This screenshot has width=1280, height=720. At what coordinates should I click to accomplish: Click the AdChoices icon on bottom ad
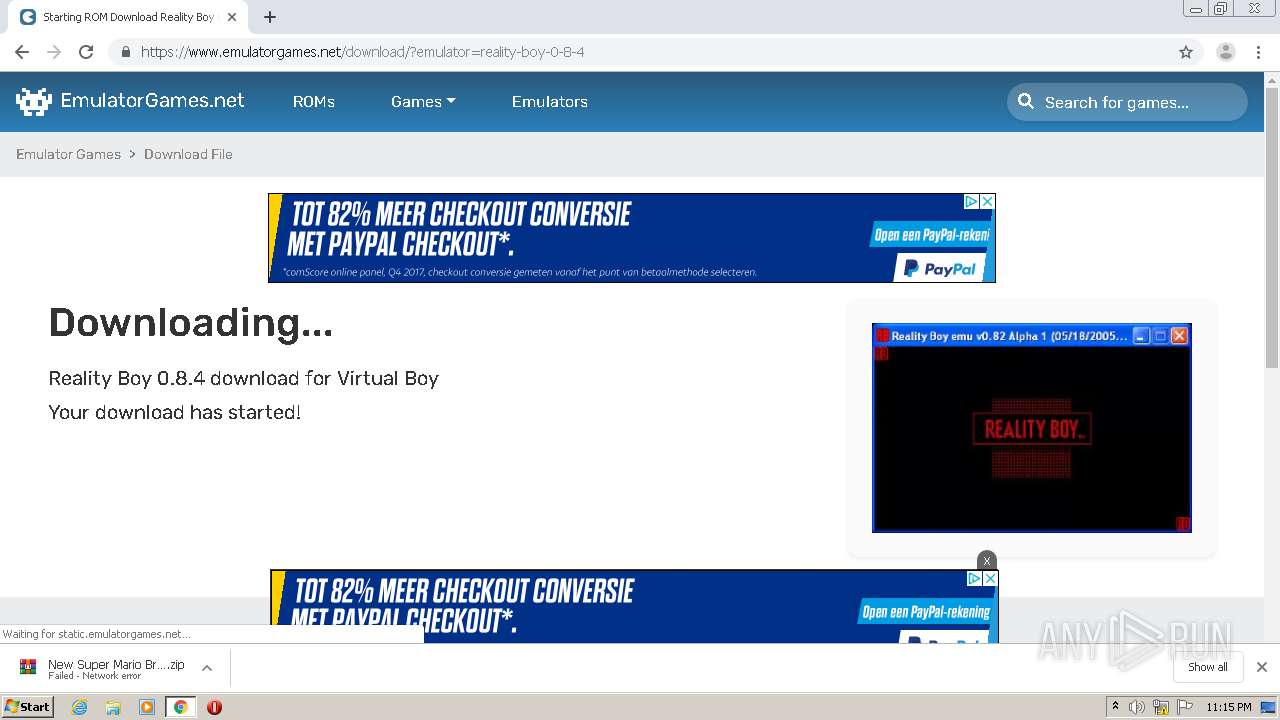pyautogui.click(x=974, y=578)
